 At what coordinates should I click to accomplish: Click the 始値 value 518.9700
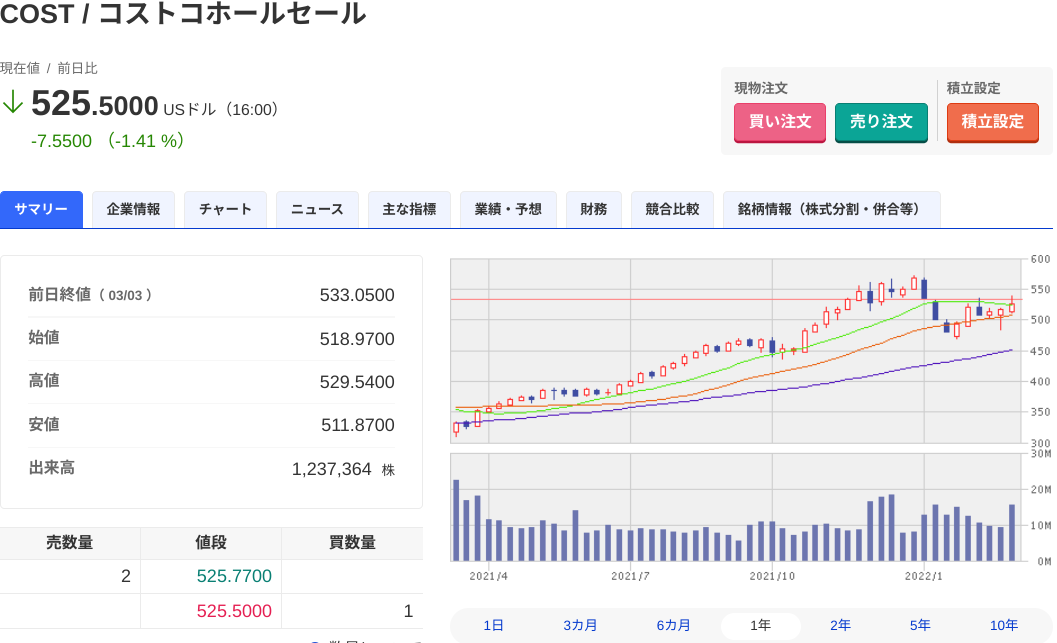(357, 339)
